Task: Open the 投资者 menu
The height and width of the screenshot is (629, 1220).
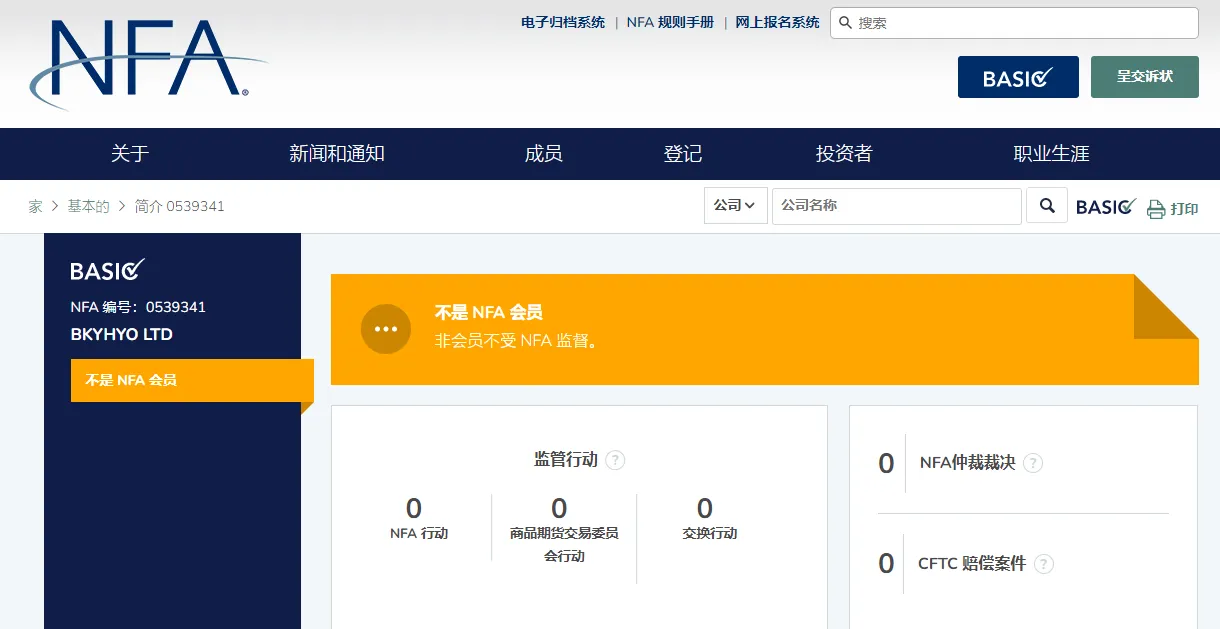Action: [x=844, y=154]
